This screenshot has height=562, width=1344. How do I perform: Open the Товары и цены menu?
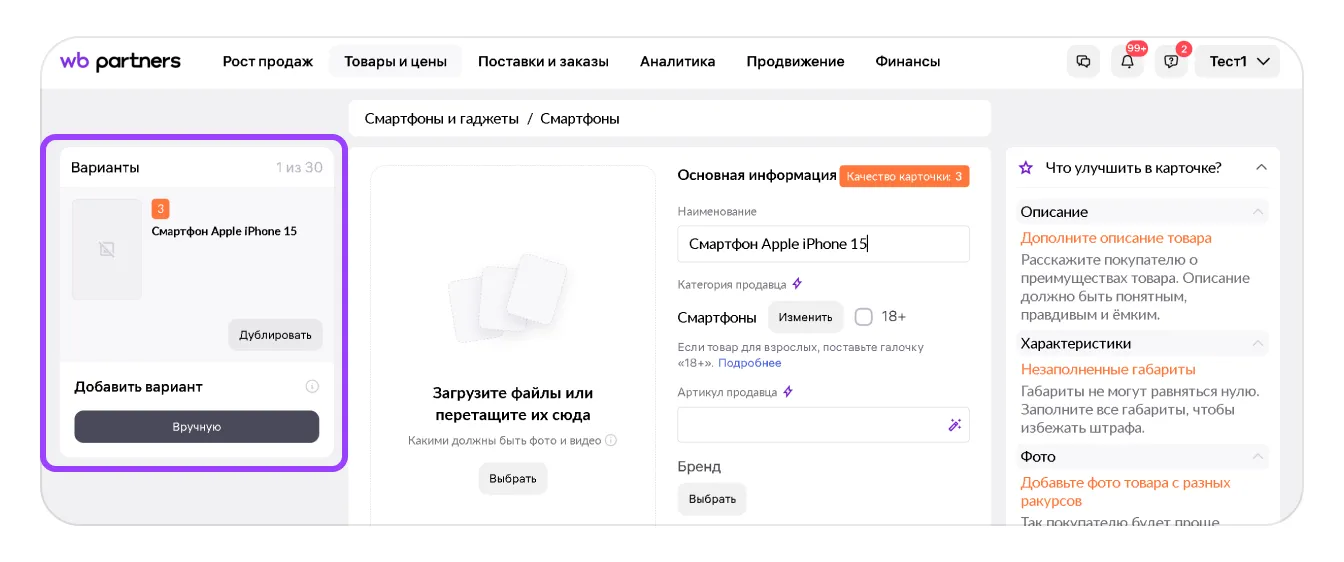pos(395,62)
